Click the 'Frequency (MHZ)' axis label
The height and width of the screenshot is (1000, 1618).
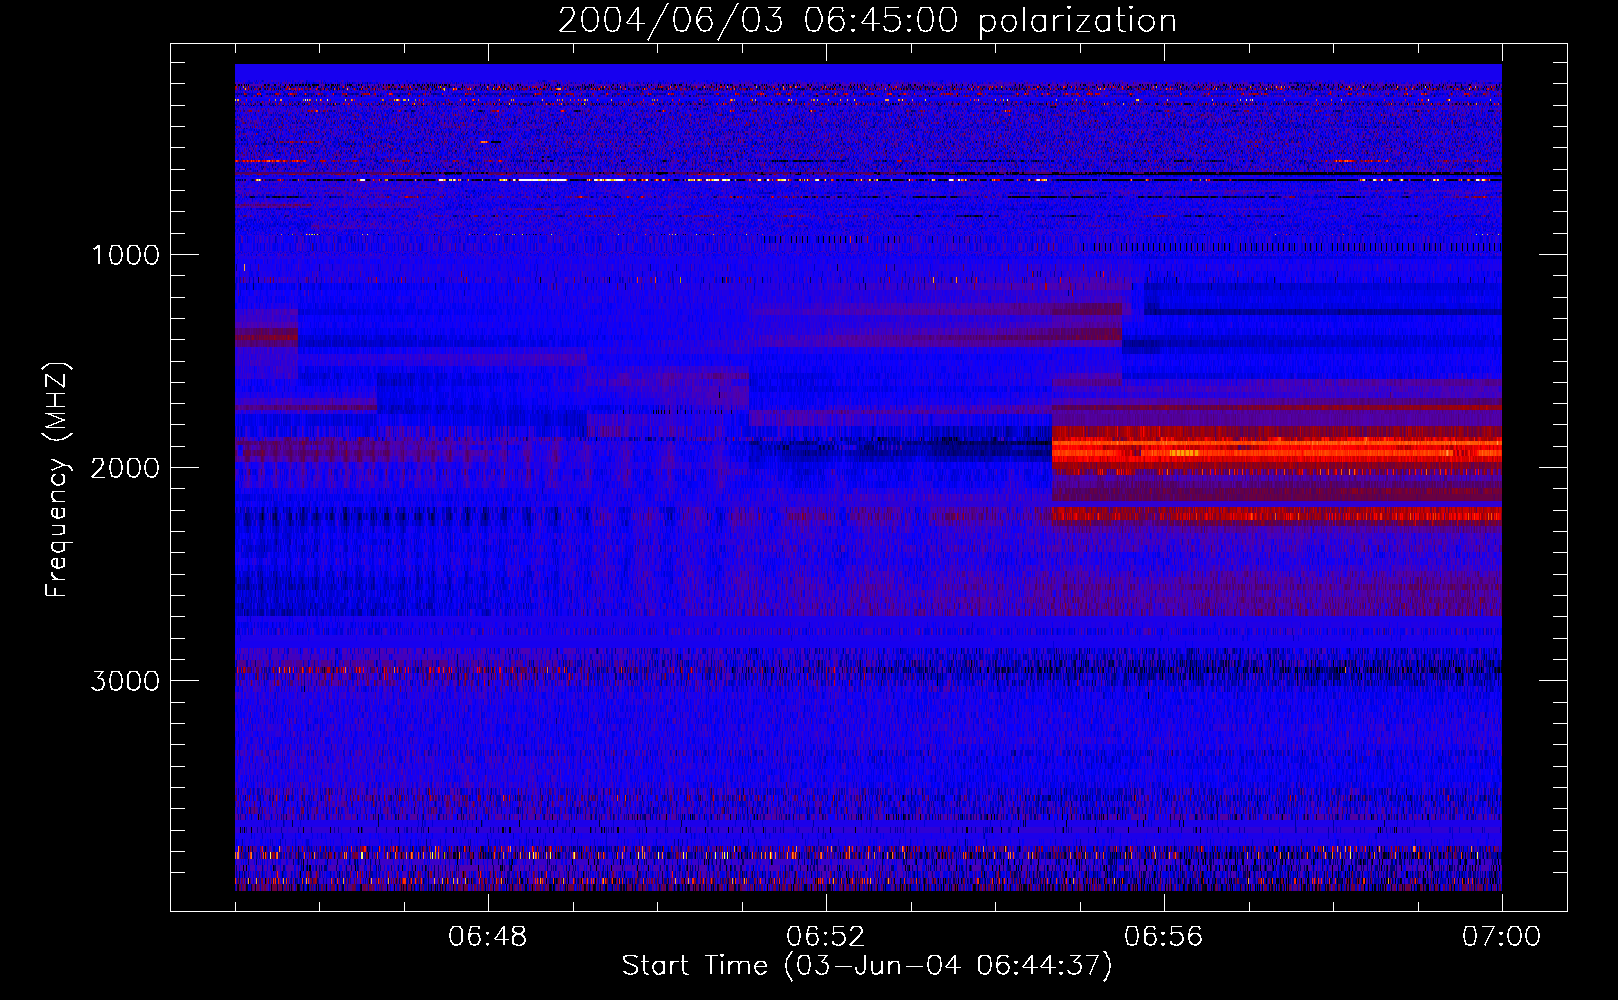click(x=57, y=480)
